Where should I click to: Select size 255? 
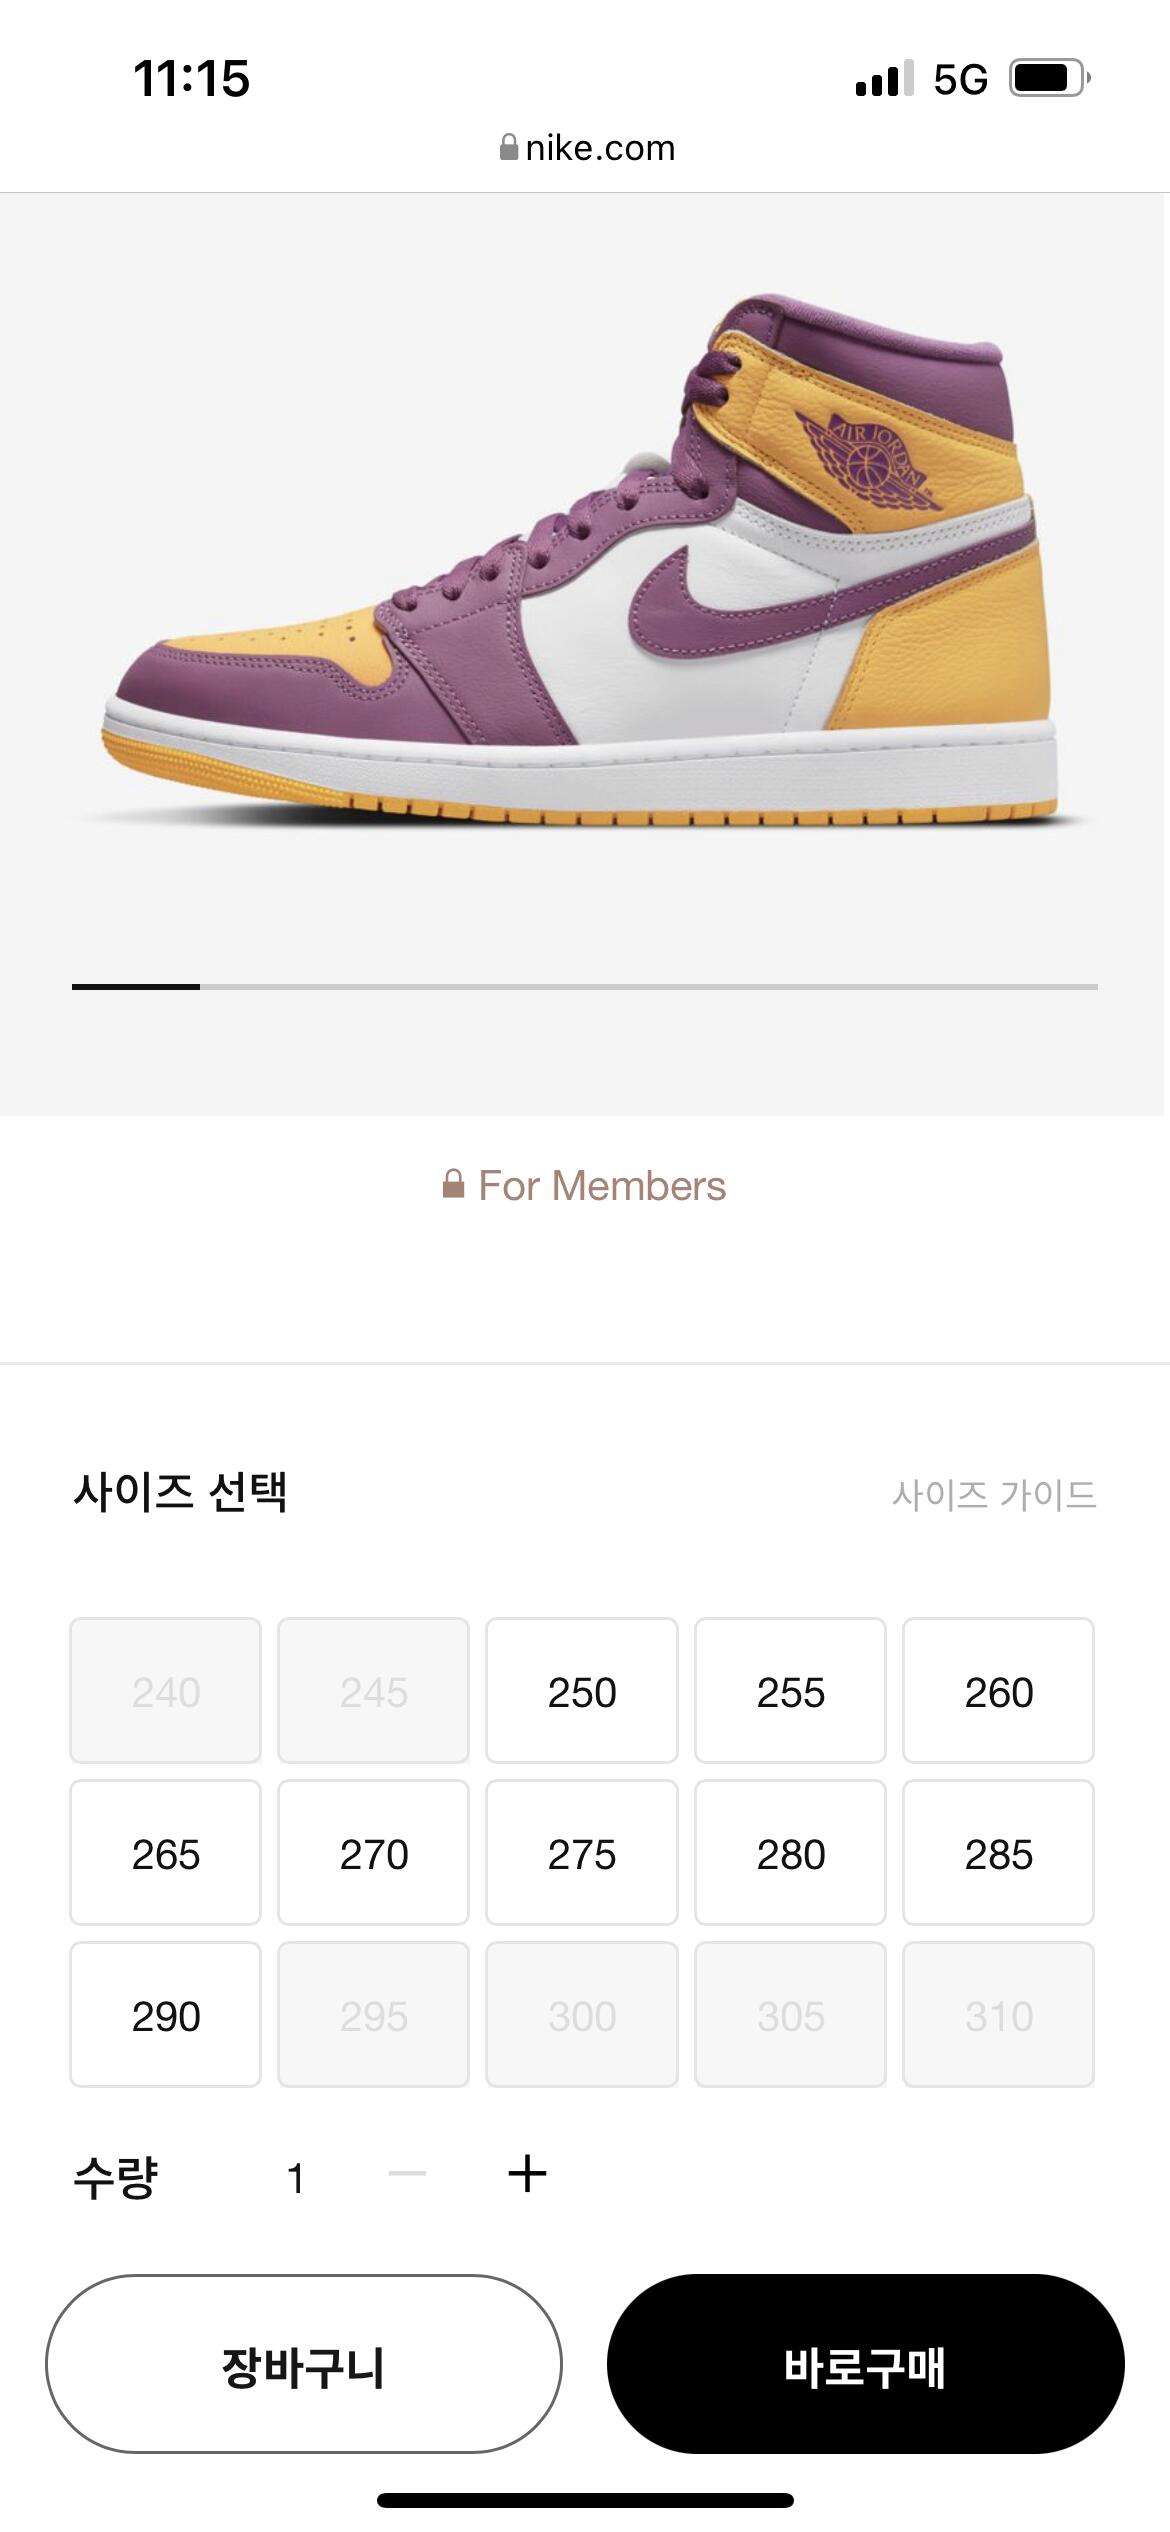[790, 1690]
